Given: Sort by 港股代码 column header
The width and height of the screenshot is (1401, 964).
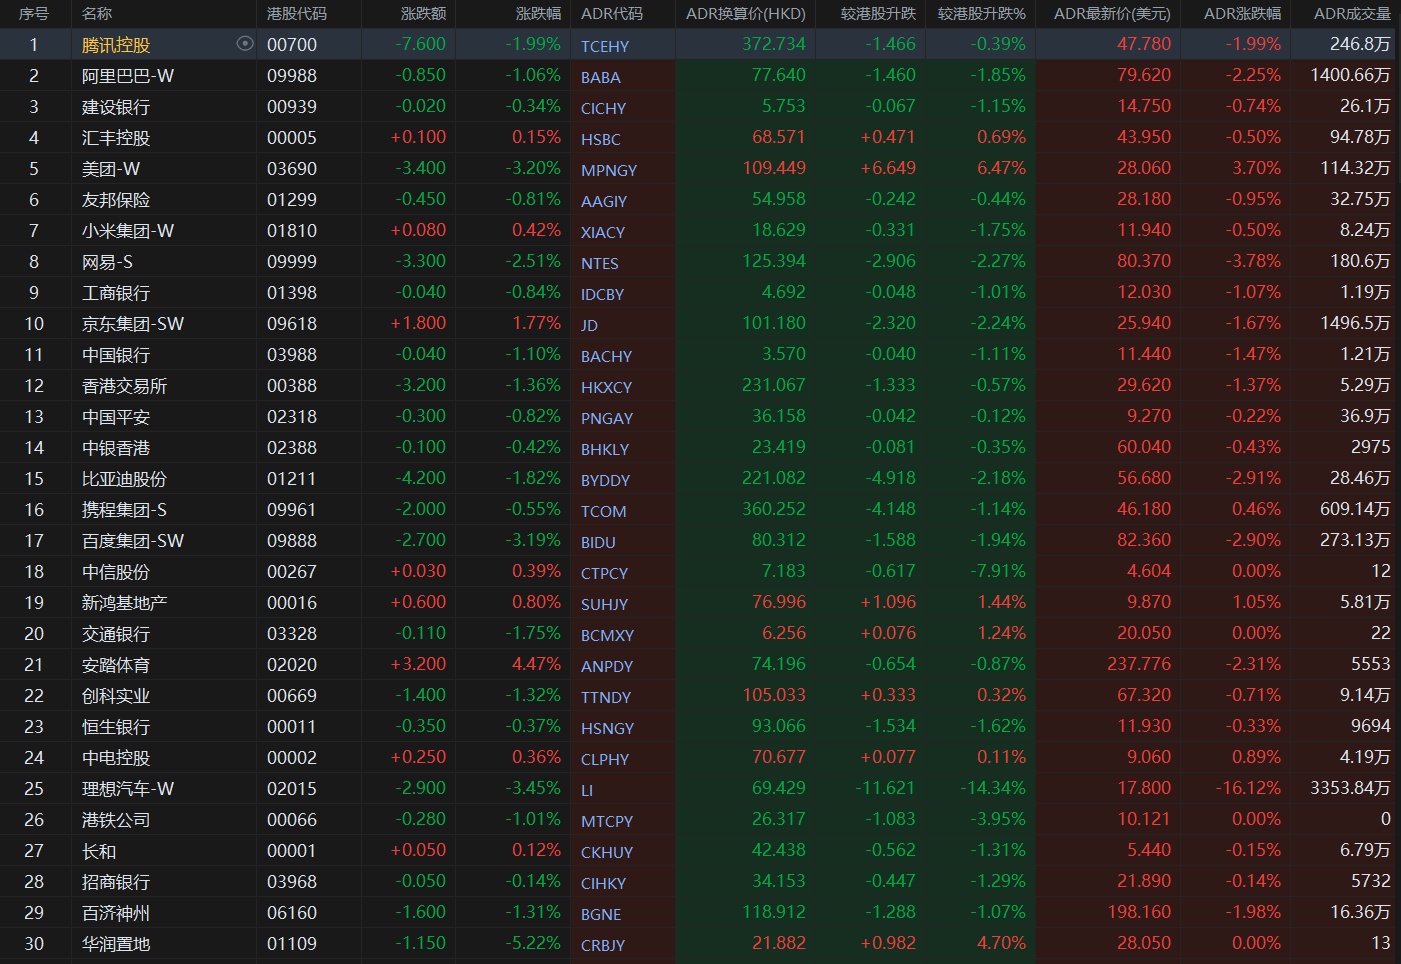Looking at the screenshot, I should pos(297,14).
